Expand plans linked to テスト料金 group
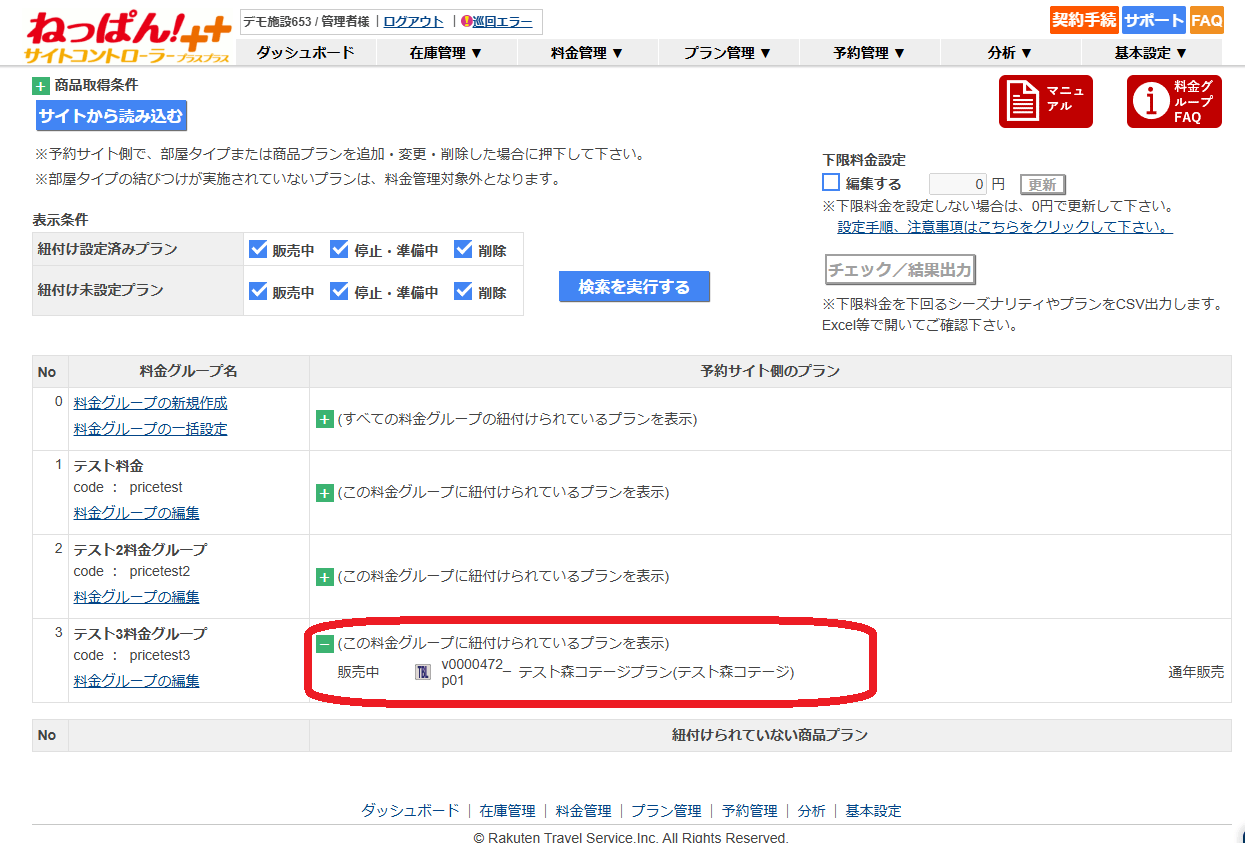The height and width of the screenshot is (843, 1245). 324,493
